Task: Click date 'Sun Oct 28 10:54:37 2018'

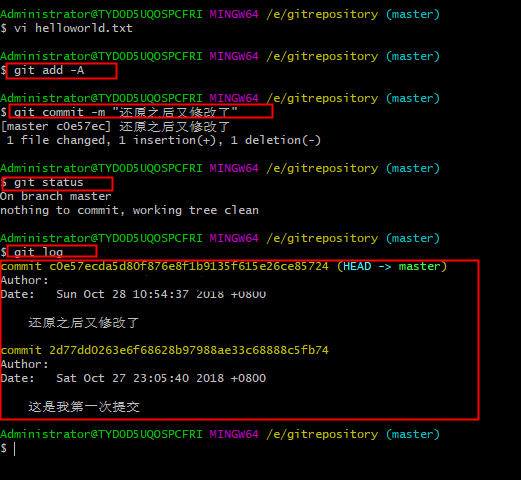Action: pyautogui.click(x=140, y=294)
